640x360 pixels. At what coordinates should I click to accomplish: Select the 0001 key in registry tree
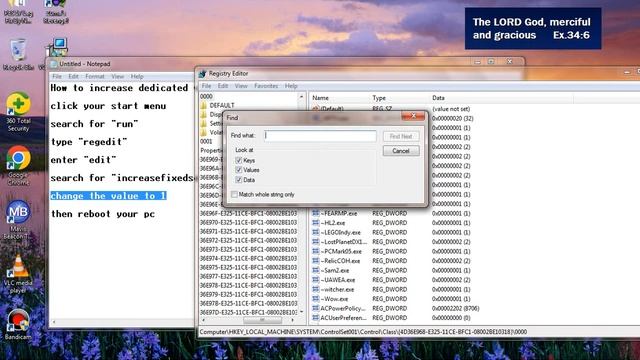point(207,141)
